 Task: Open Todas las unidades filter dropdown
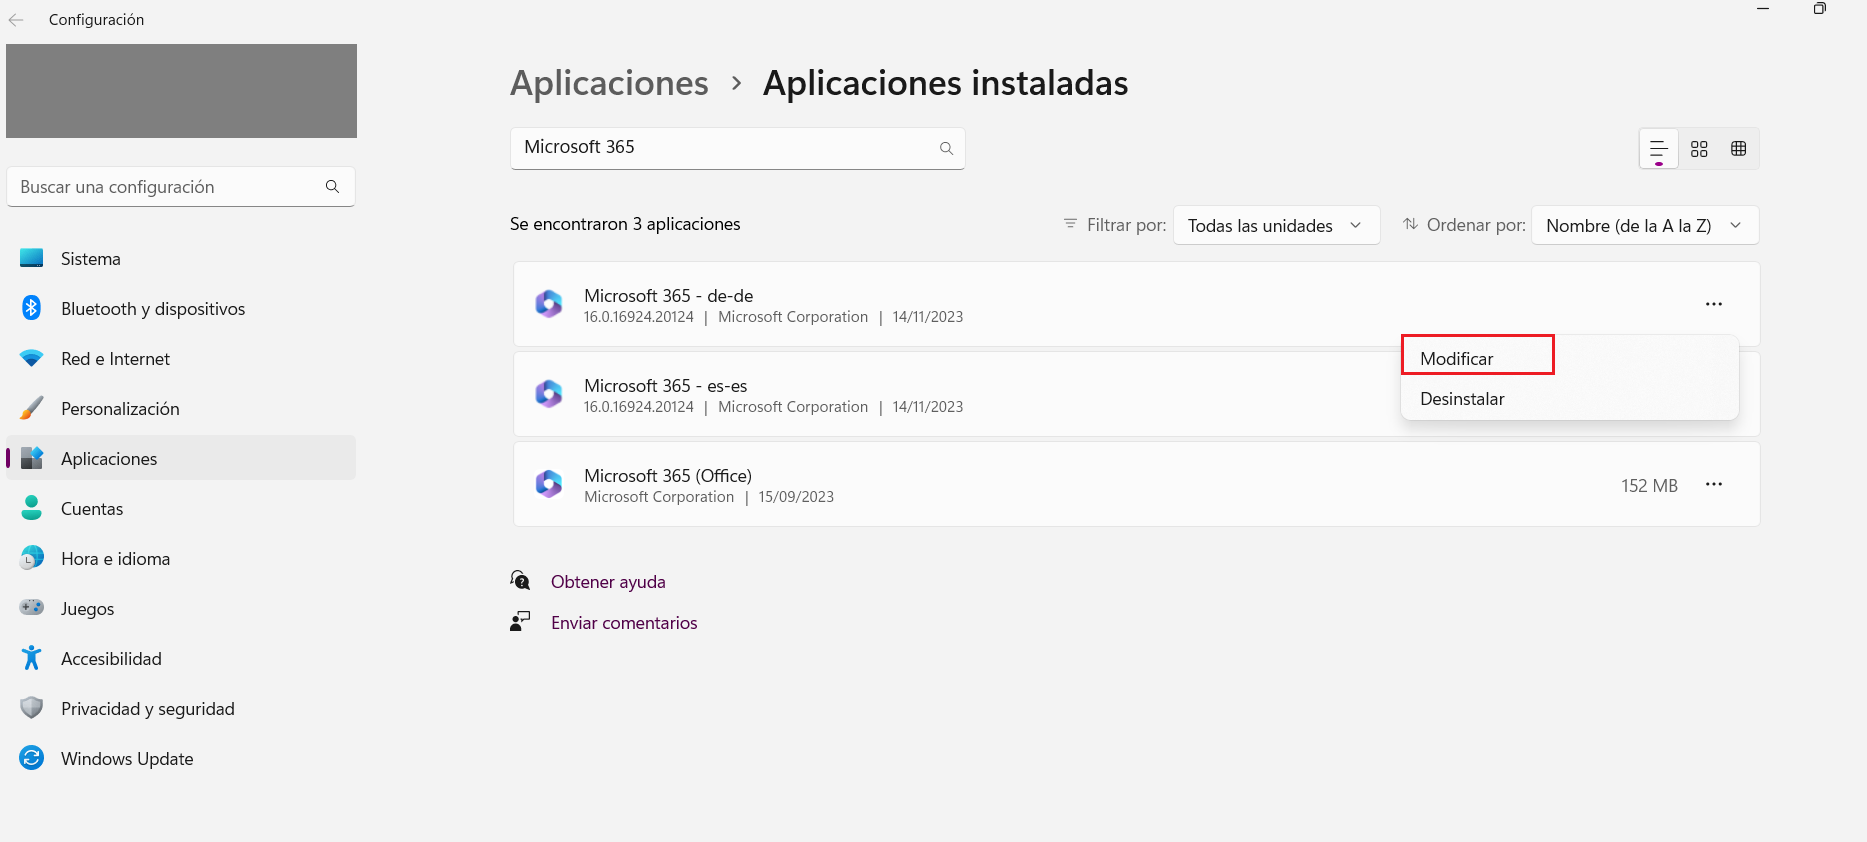(x=1277, y=225)
